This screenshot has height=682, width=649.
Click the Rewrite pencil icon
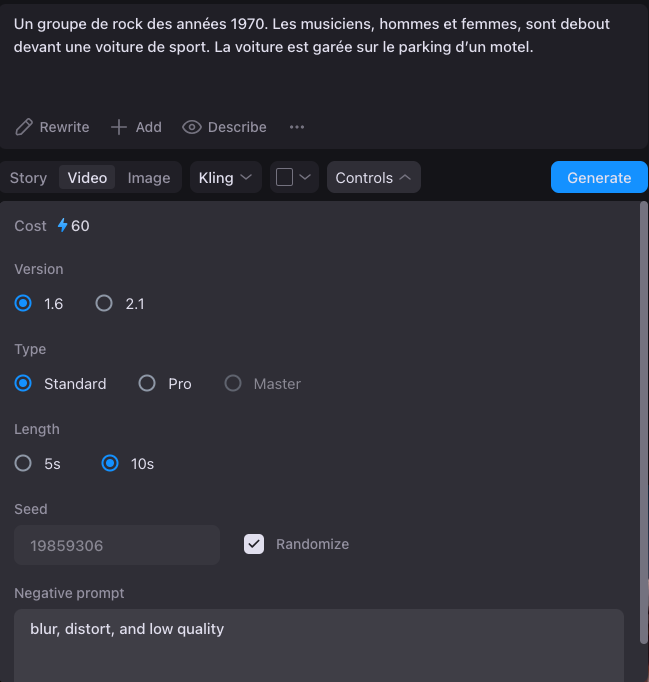(24, 127)
